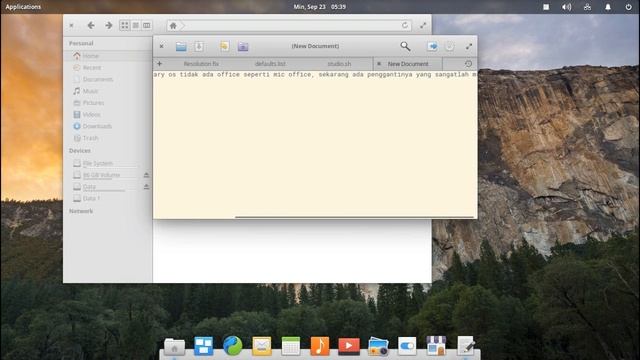This screenshot has height=360, width=640.
Task: Select the New Document tab
Action: tap(408, 64)
